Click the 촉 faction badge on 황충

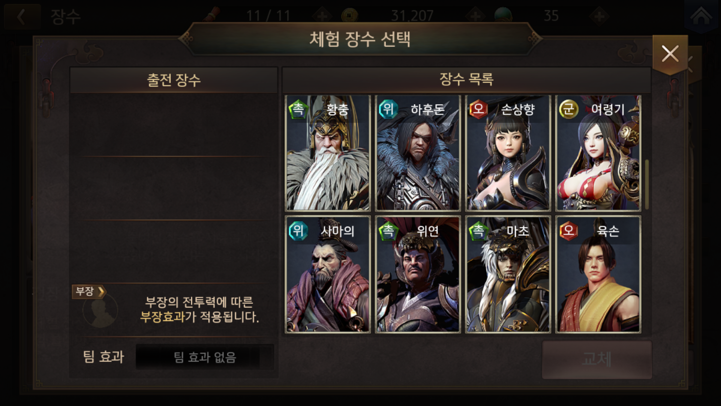[298, 109]
